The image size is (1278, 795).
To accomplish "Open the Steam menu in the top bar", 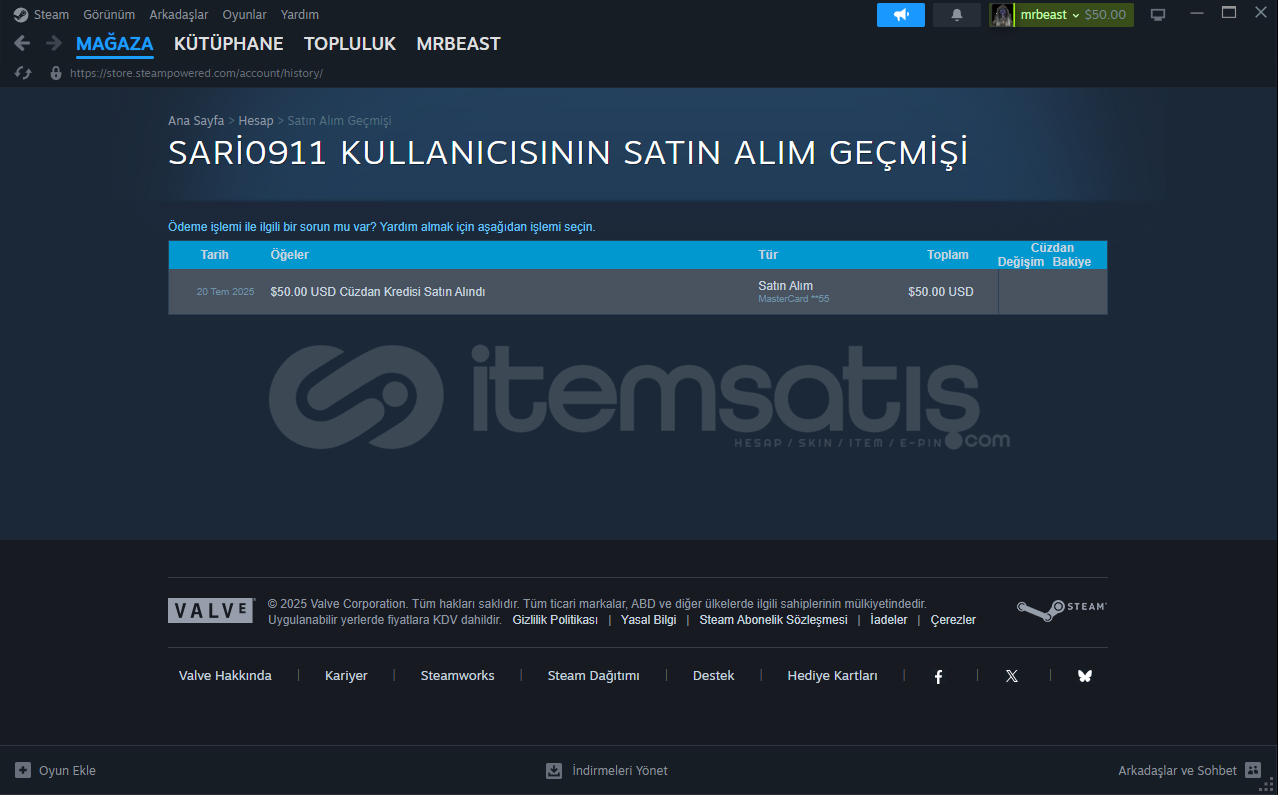I will click(42, 15).
